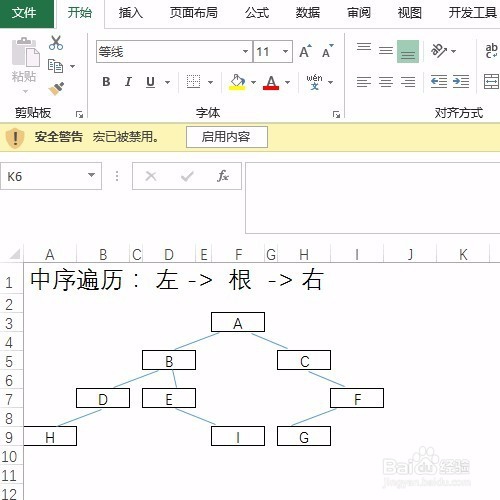500x500 pixels.
Task: Switch to the 页面布局 tab
Action: click(x=194, y=13)
